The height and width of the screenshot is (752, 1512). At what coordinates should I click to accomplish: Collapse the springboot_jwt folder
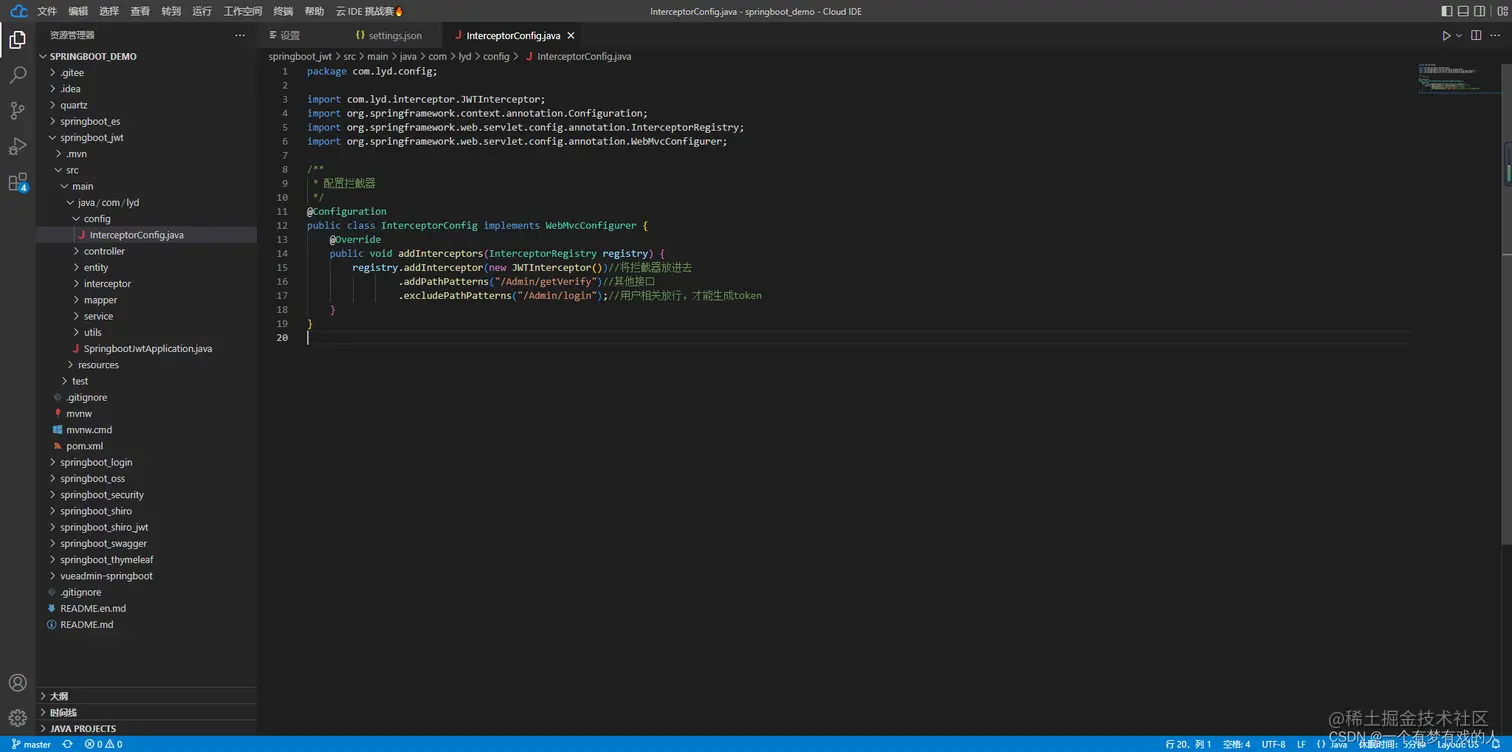point(147,137)
